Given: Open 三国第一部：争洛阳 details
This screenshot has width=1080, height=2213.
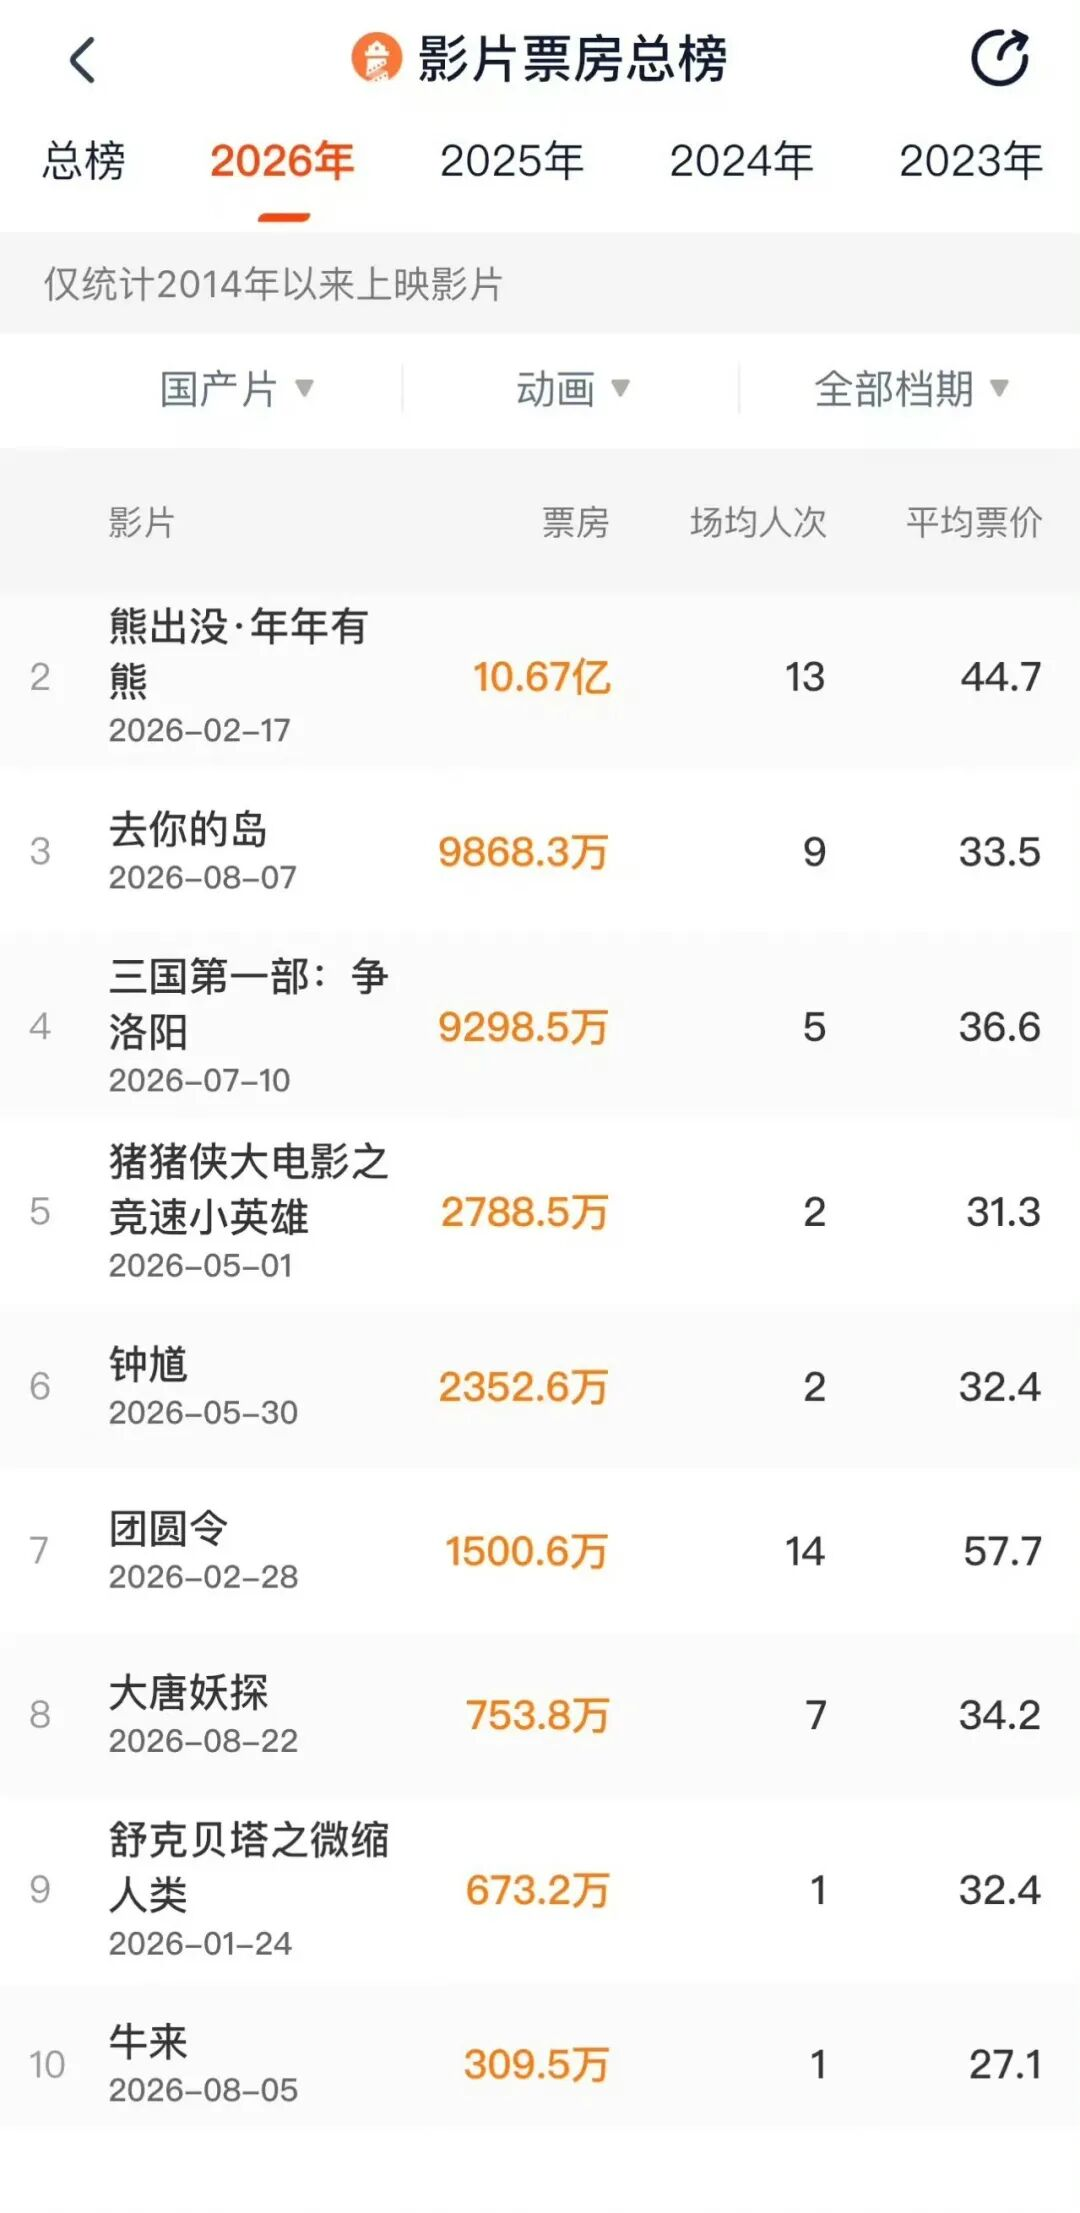Looking at the screenshot, I should pos(540,1026).
